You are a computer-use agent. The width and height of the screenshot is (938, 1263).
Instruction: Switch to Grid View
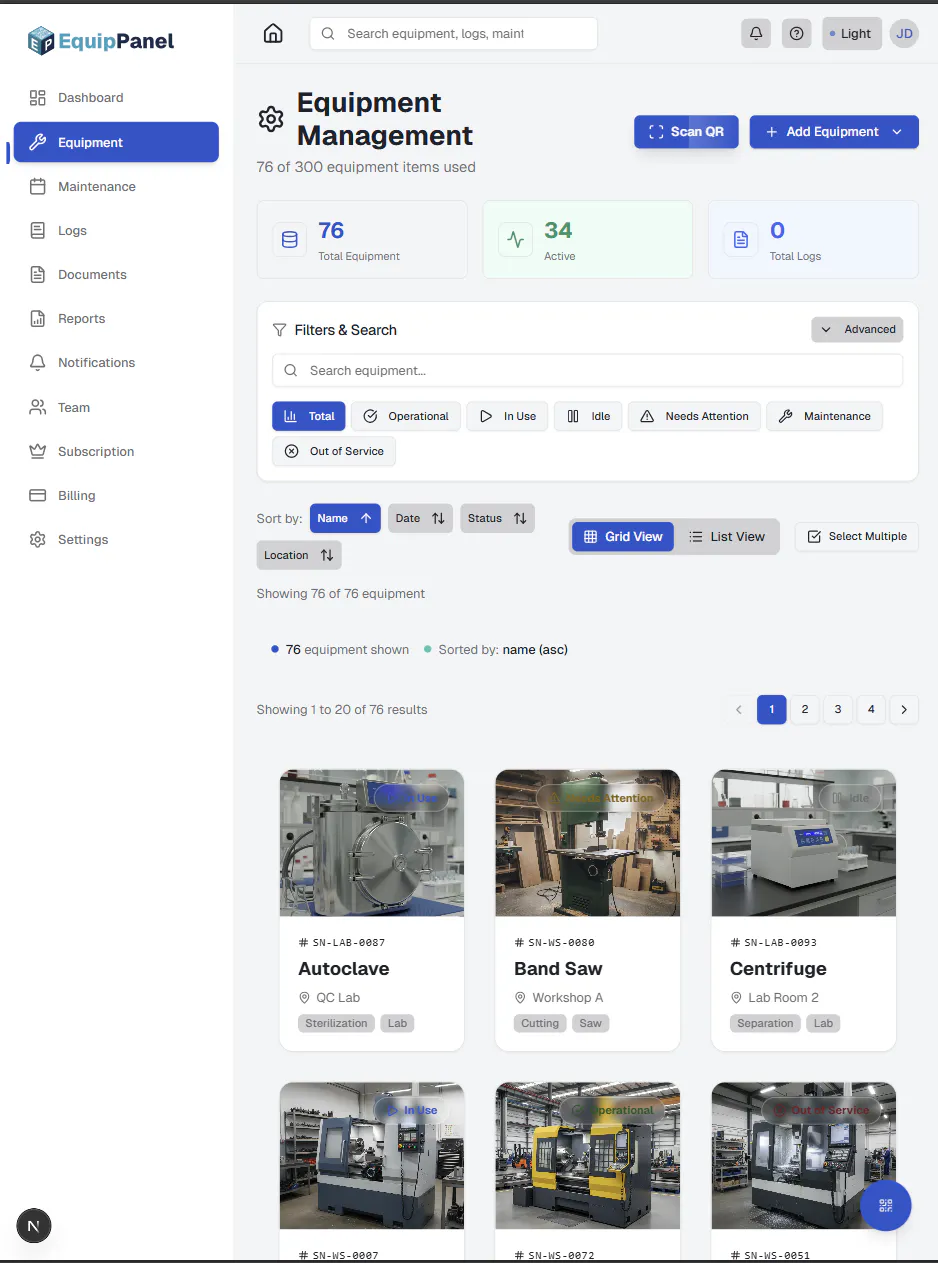[623, 537]
